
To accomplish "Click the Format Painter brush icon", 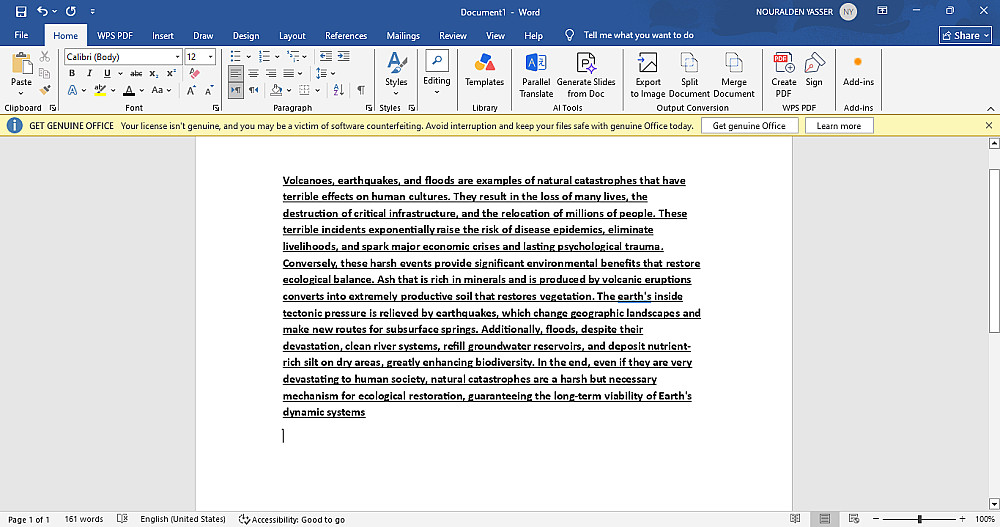I will click(x=45, y=90).
